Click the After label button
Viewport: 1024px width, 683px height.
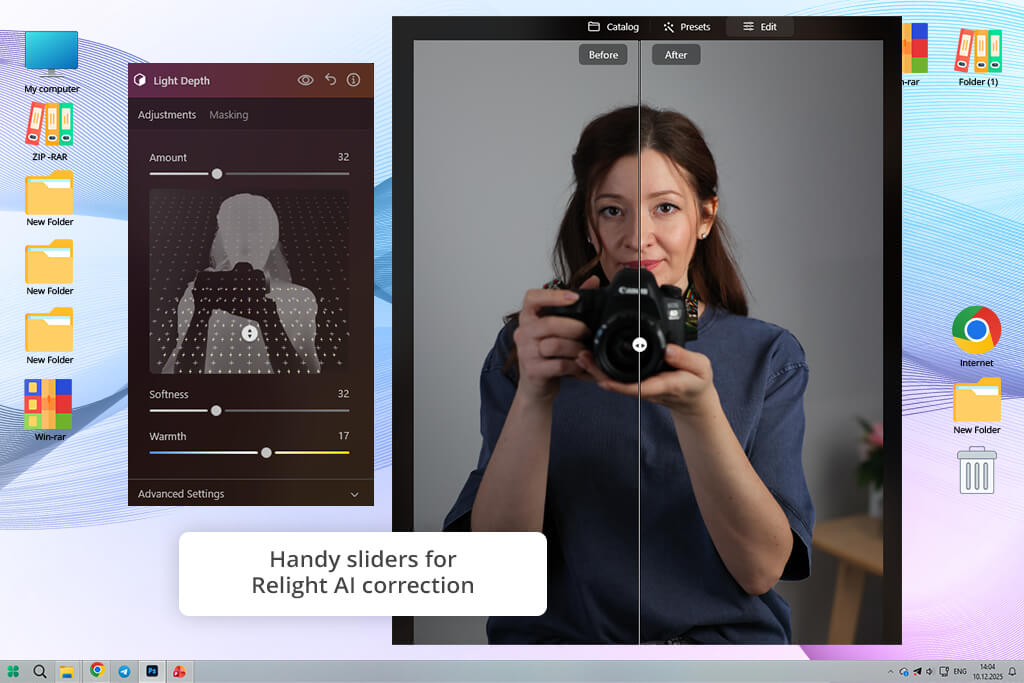(676, 55)
